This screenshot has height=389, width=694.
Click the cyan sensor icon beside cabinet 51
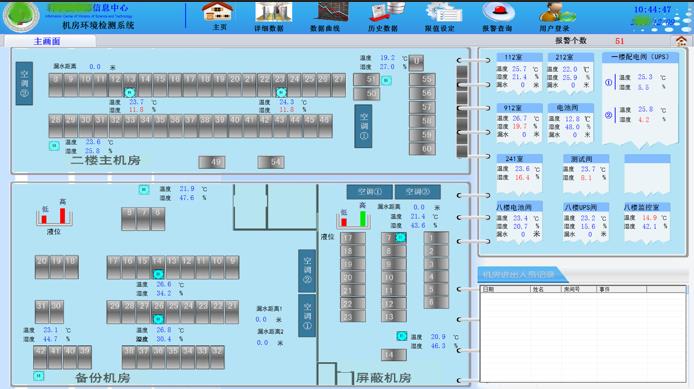tap(386, 81)
